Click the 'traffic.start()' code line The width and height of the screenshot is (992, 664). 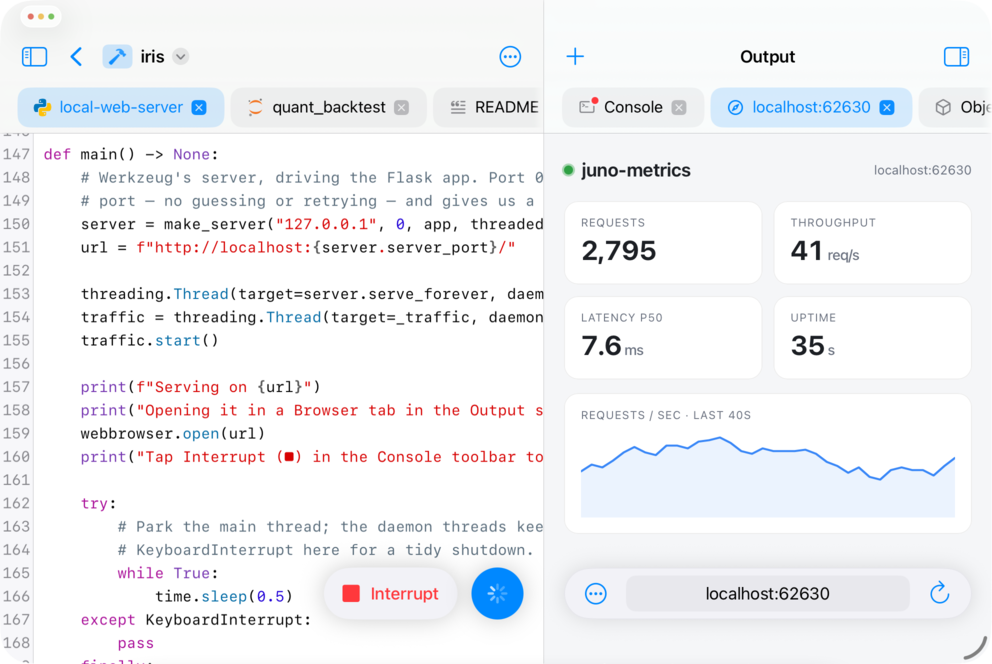pos(149,340)
